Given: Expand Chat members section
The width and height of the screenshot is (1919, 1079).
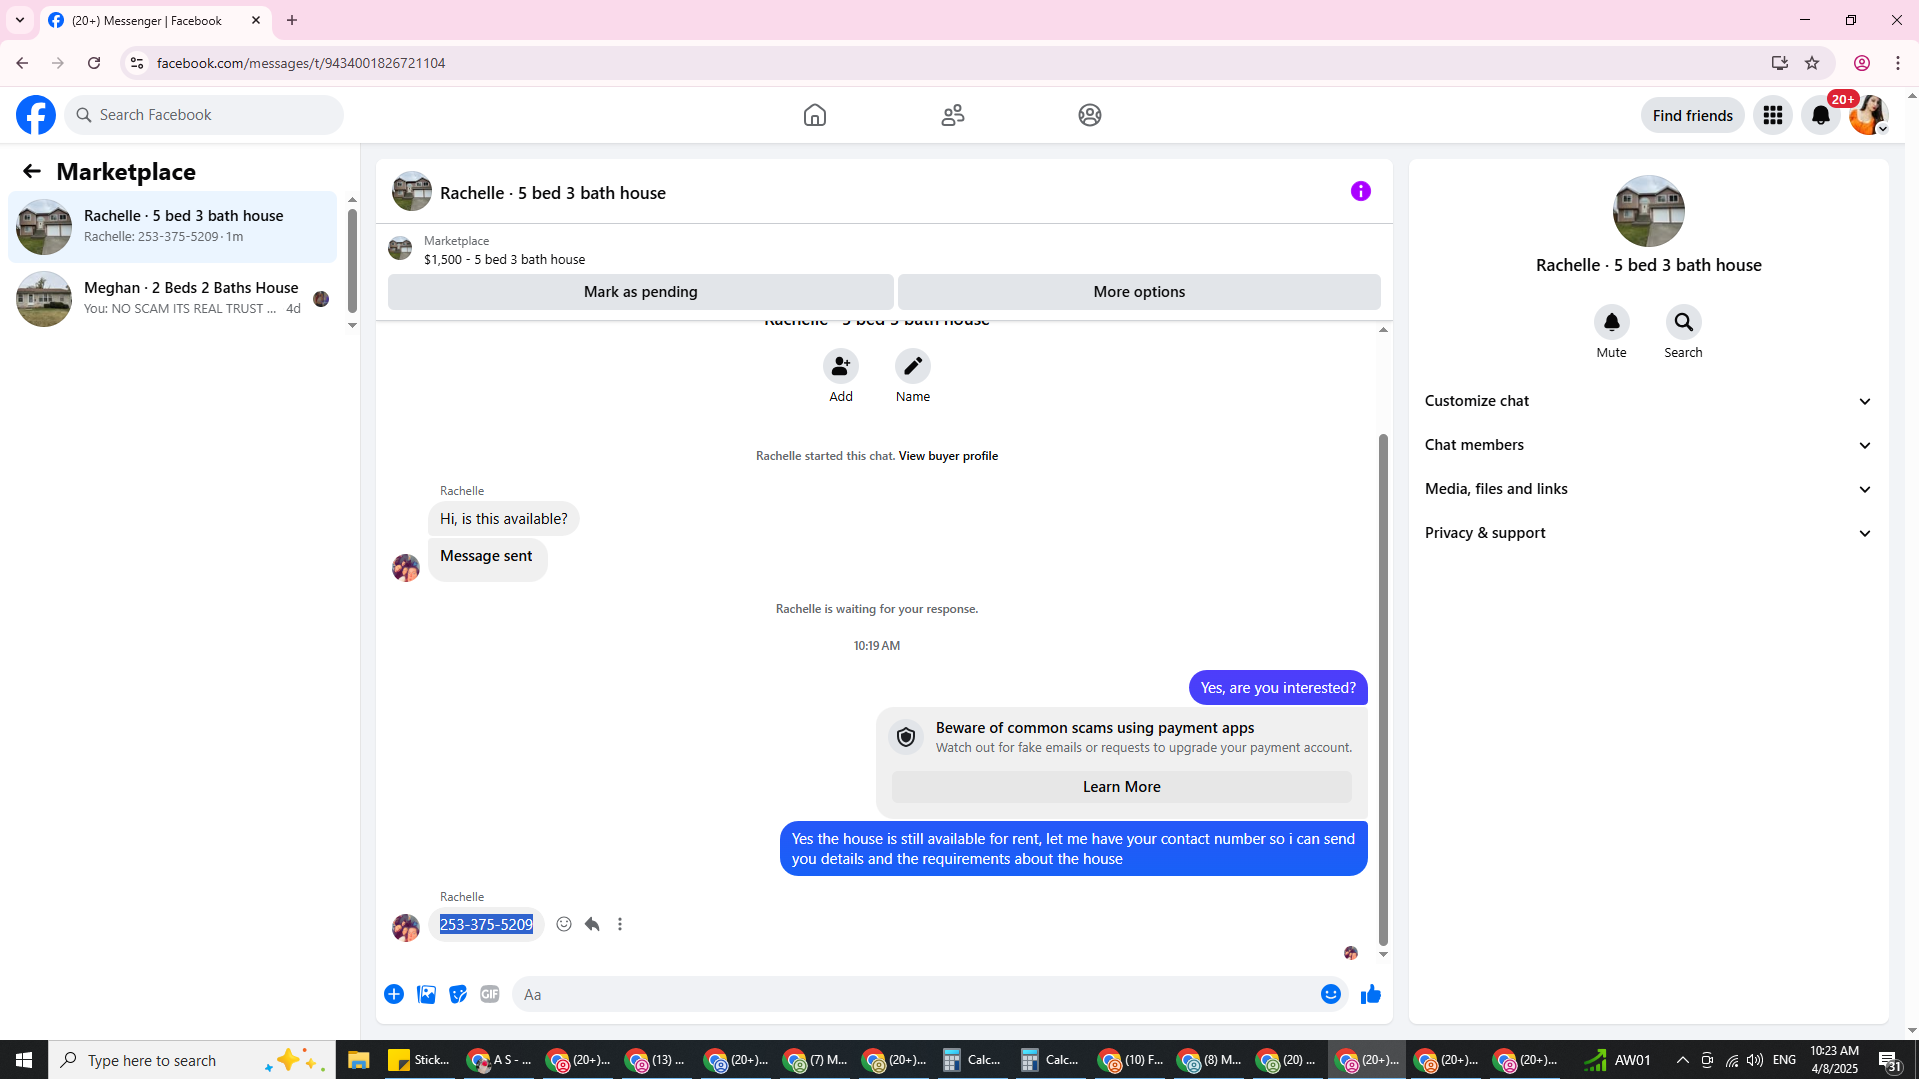Looking at the screenshot, I should click(1648, 445).
